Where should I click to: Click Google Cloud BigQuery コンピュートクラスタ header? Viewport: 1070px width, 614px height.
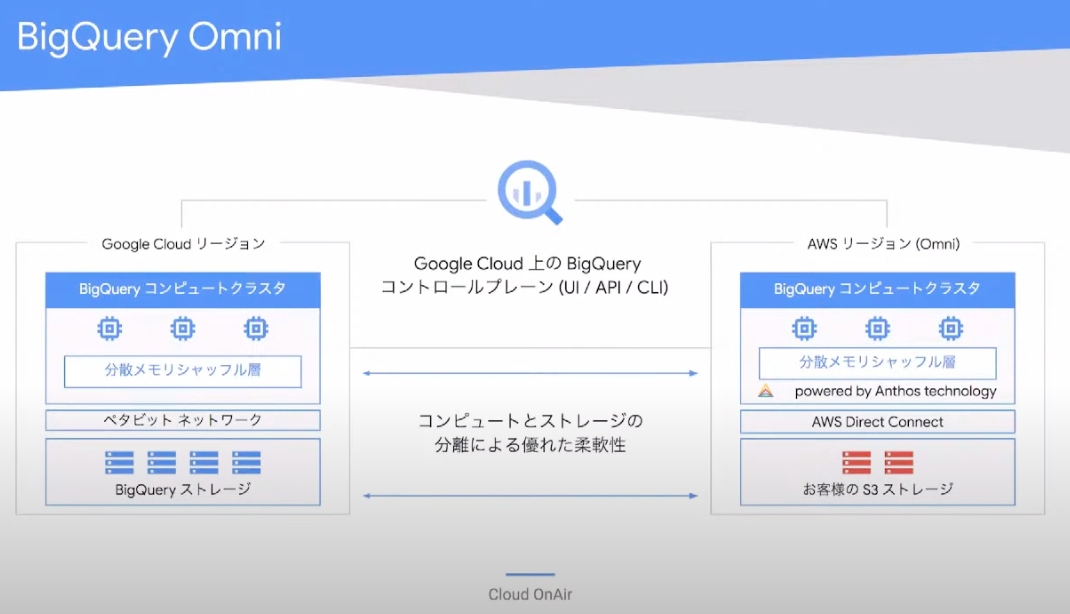tap(183, 289)
